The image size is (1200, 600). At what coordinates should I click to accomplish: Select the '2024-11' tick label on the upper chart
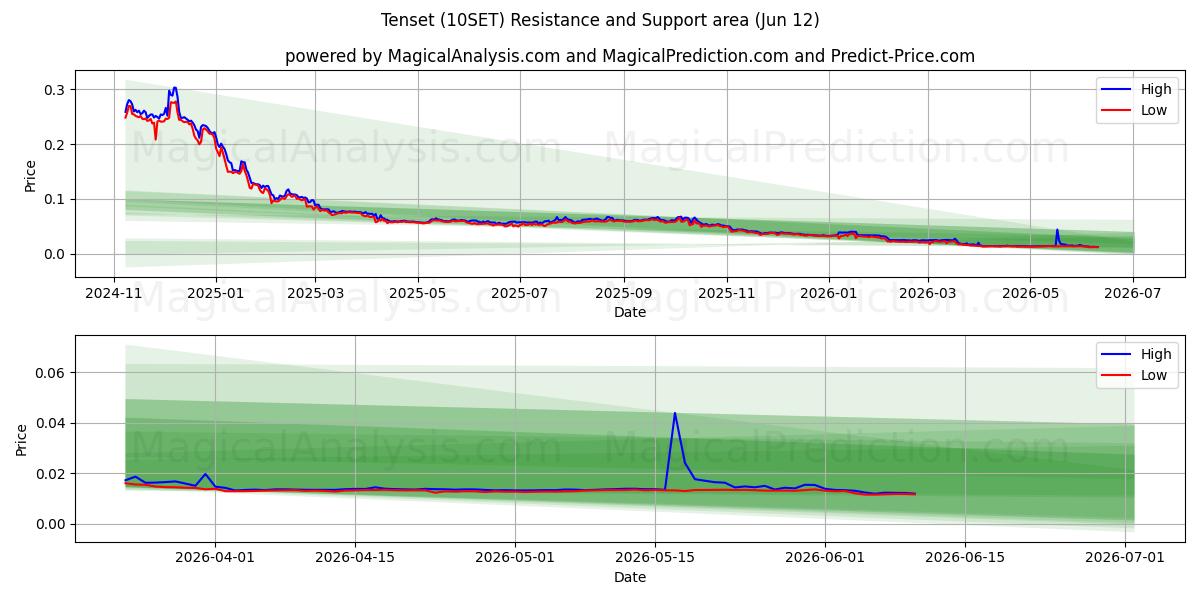(113, 293)
